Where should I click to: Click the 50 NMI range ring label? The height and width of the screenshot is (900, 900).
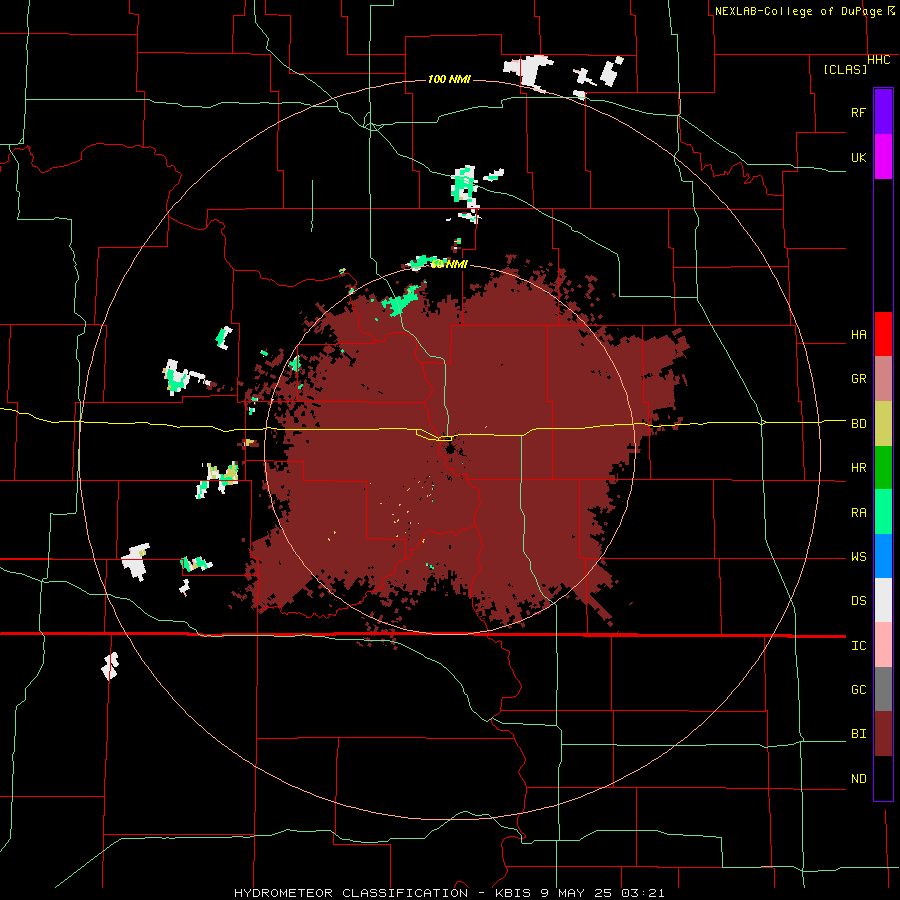click(449, 264)
